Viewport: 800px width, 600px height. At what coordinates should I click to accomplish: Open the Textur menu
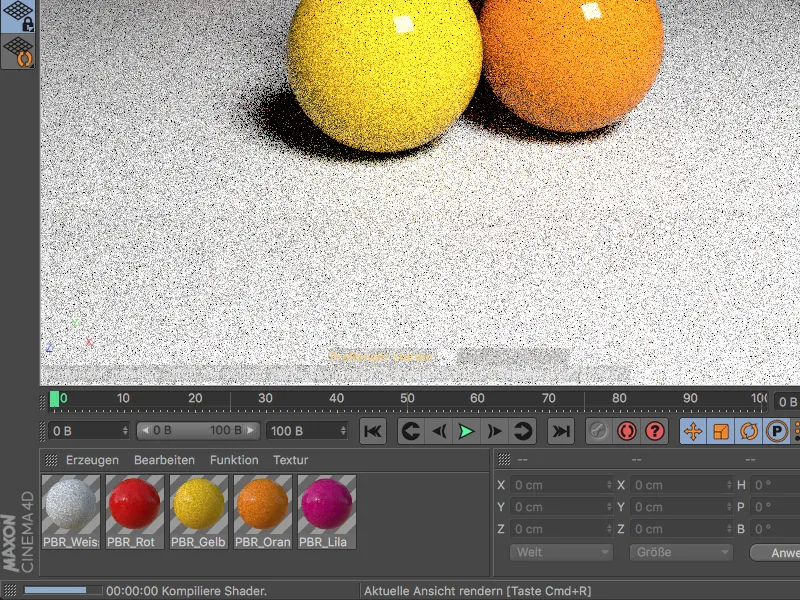pyautogui.click(x=291, y=460)
